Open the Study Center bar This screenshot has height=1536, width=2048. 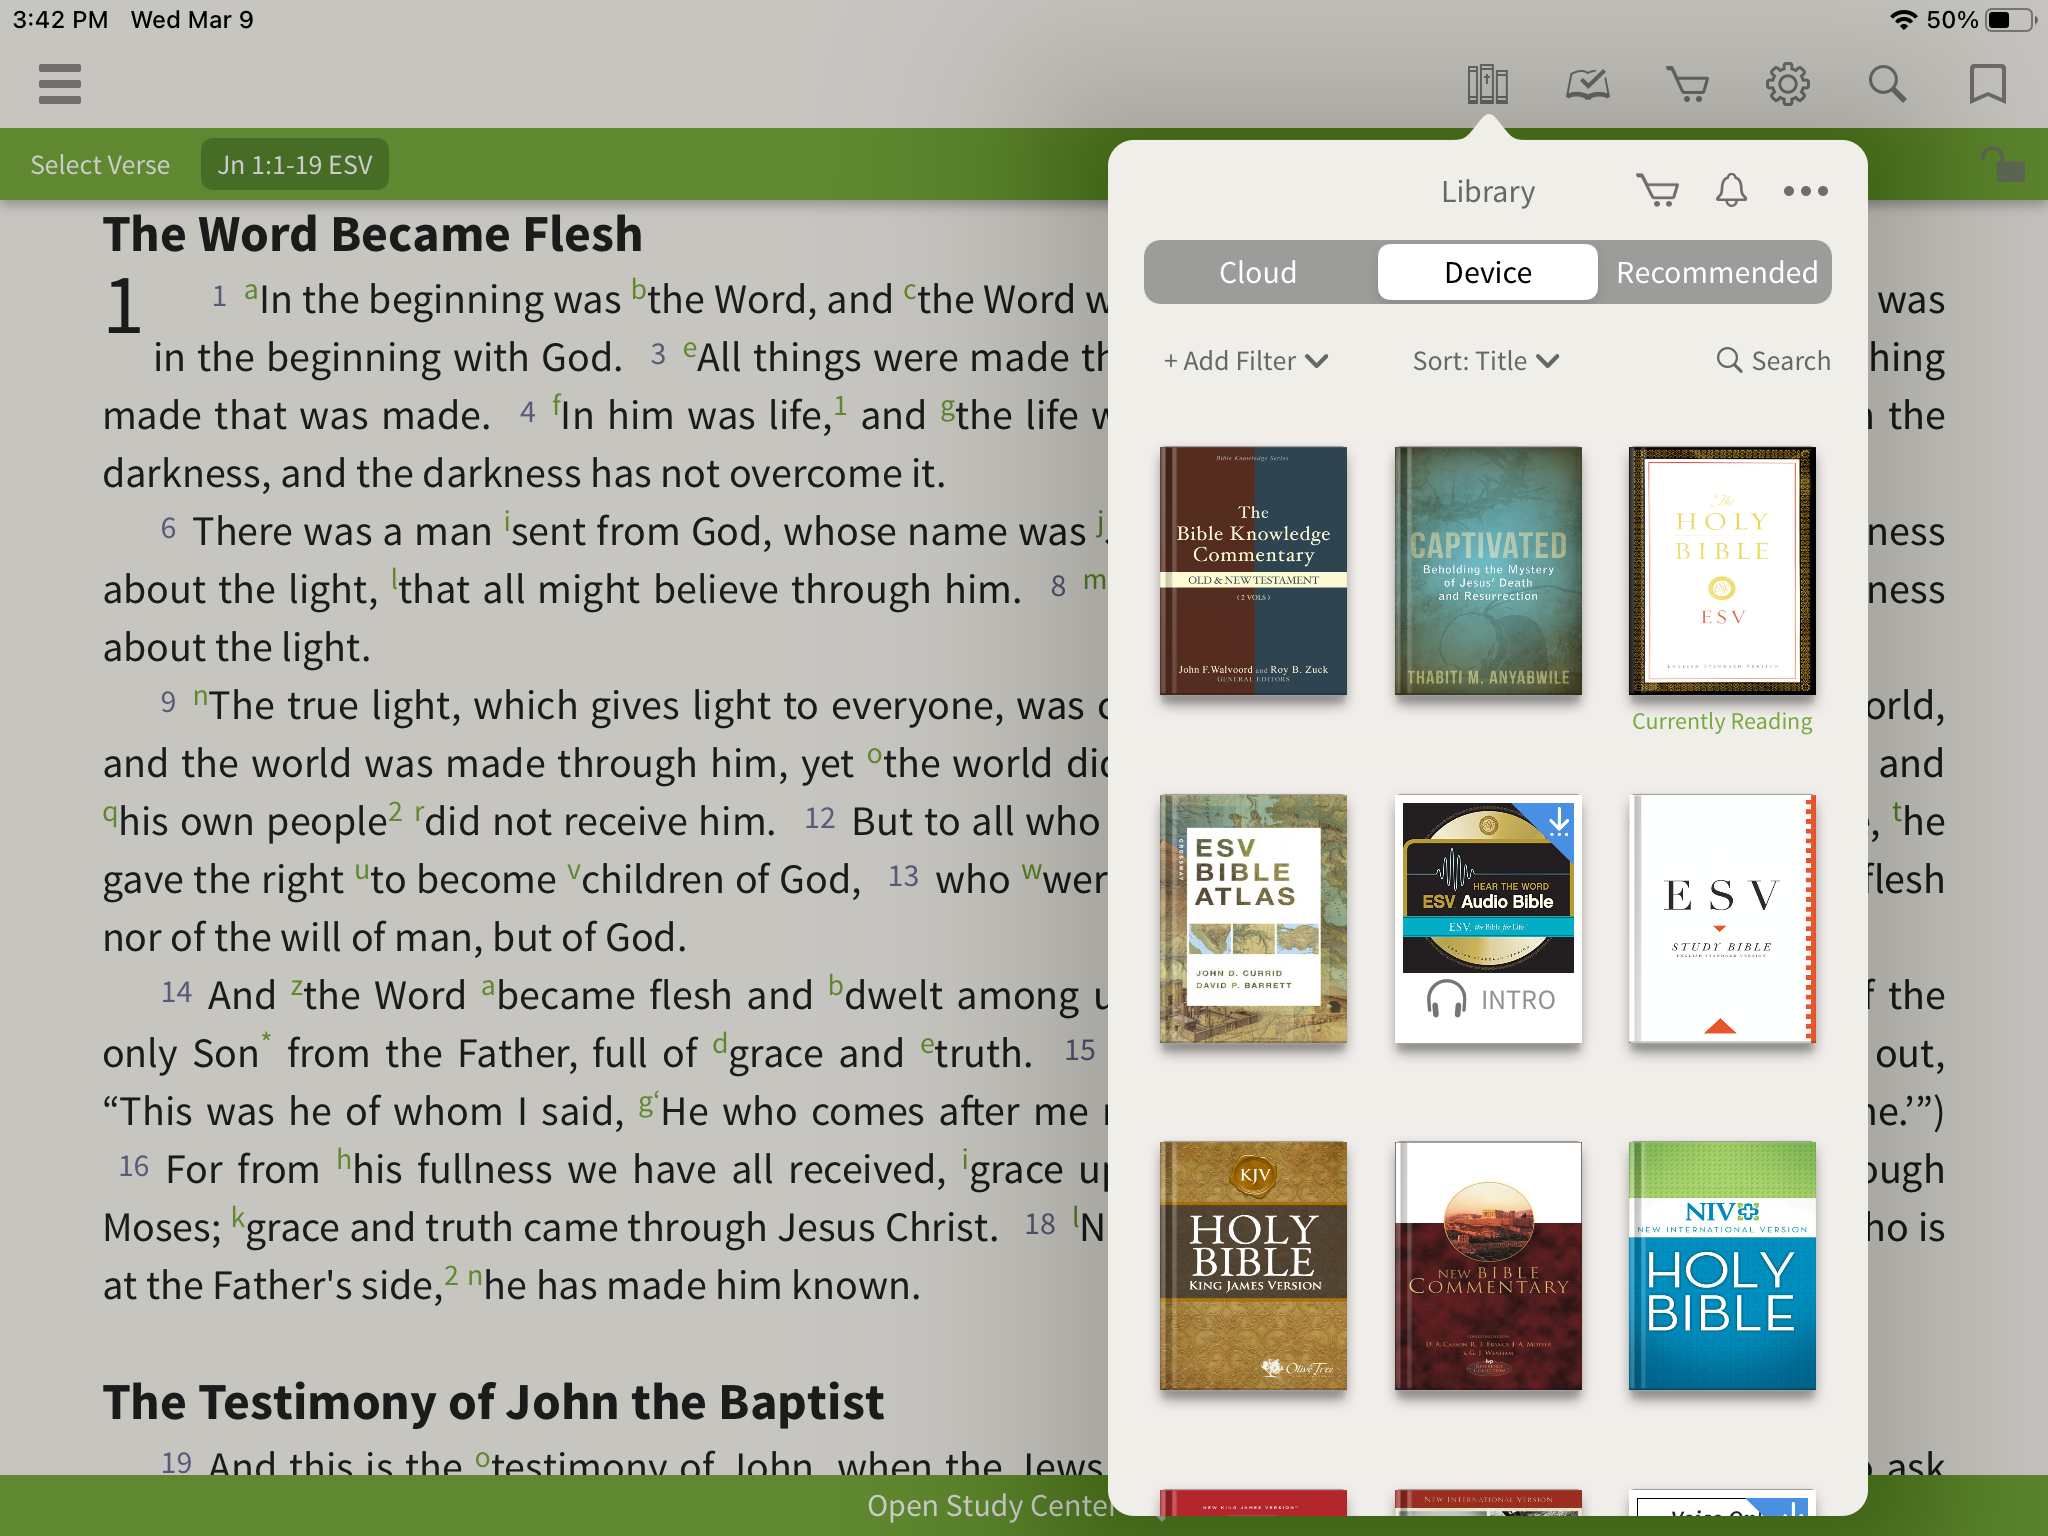click(x=990, y=1505)
